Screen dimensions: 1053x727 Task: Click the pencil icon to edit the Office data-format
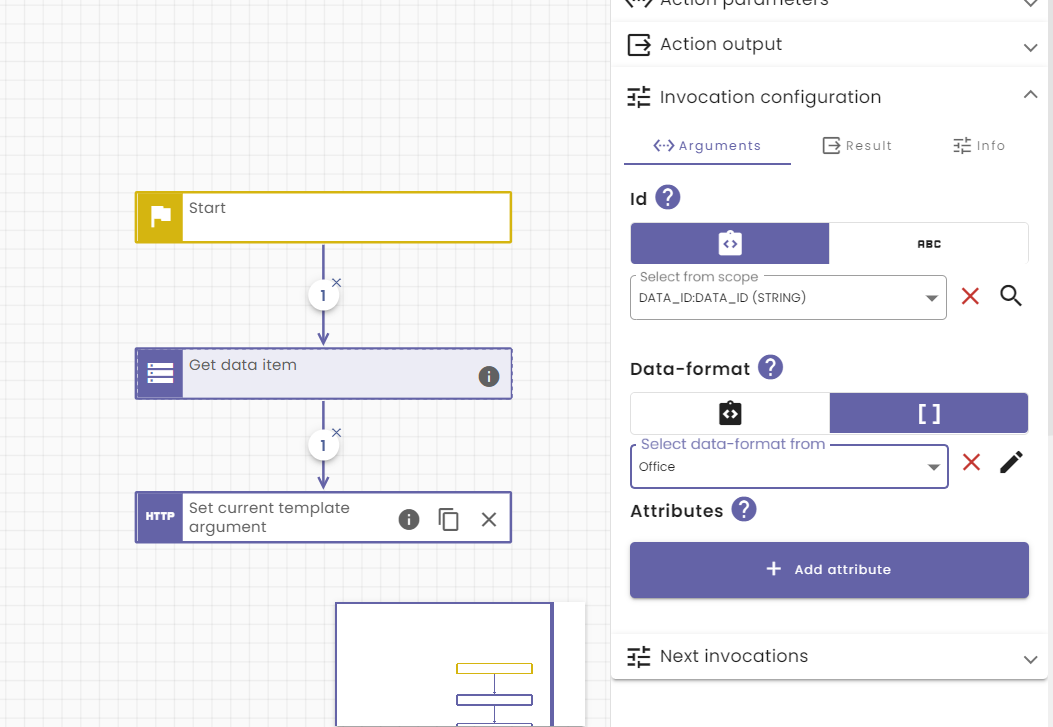(1010, 461)
